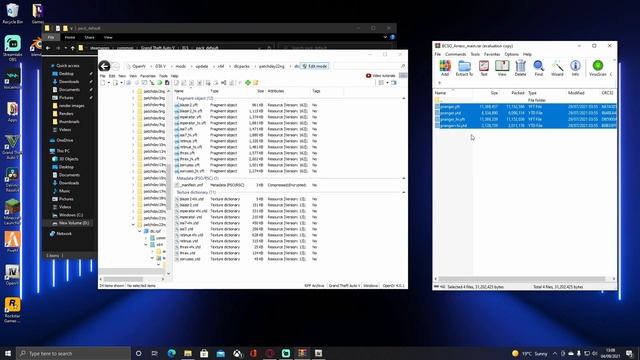Collapse the Texture dictionary group
640x360 pixels.
[404, 192]
